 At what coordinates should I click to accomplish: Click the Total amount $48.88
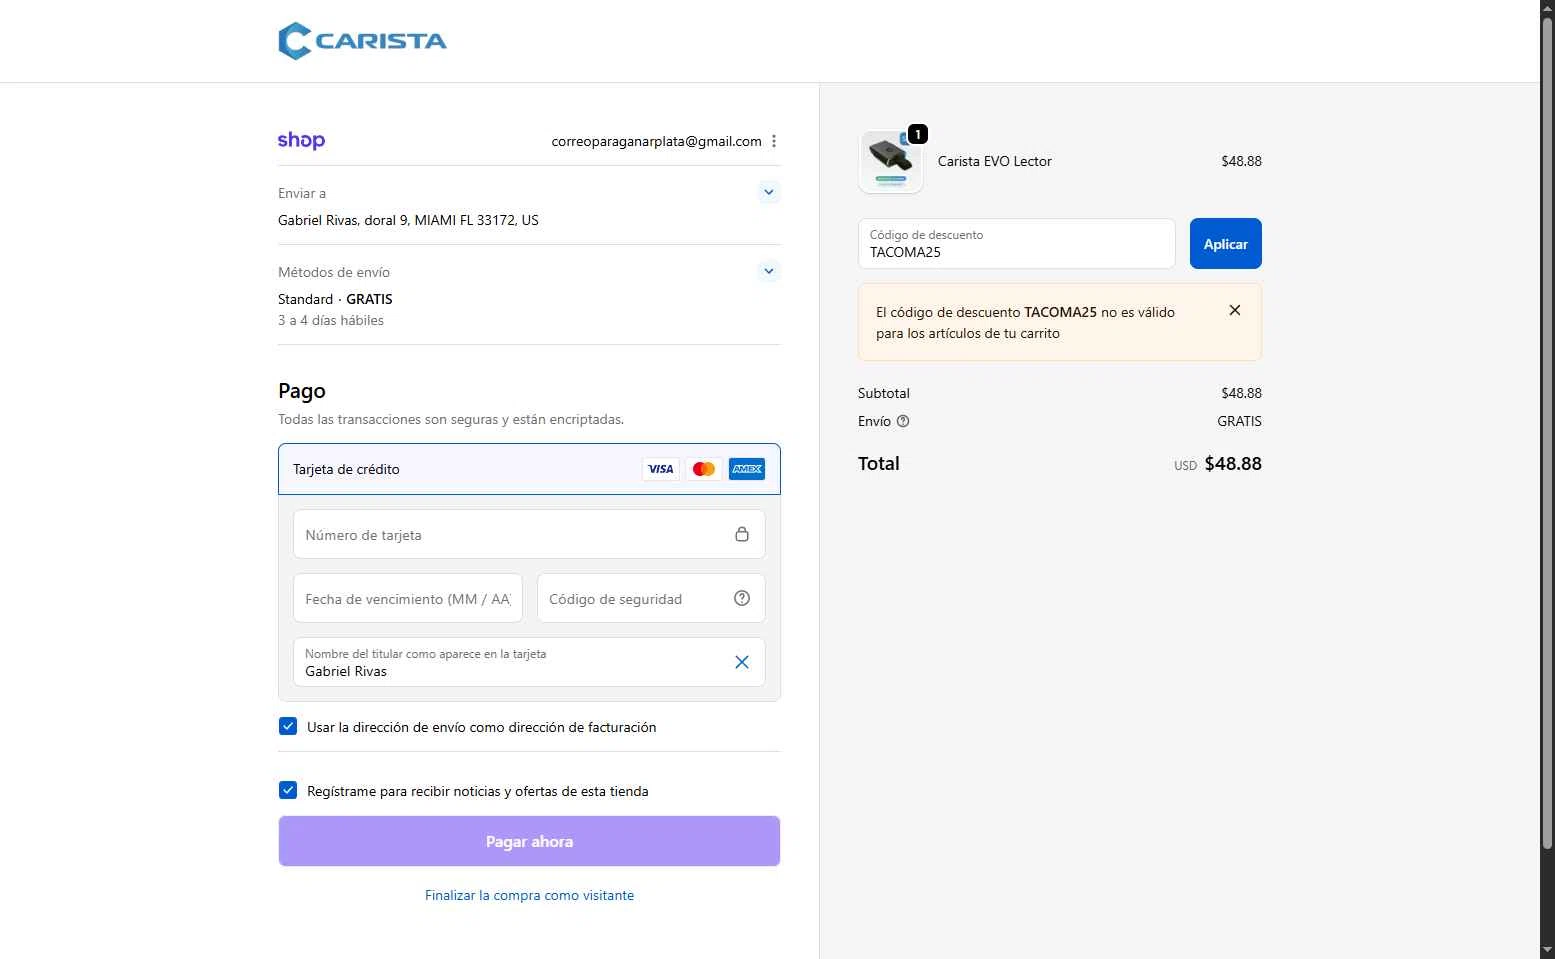tap(1233, 463)
